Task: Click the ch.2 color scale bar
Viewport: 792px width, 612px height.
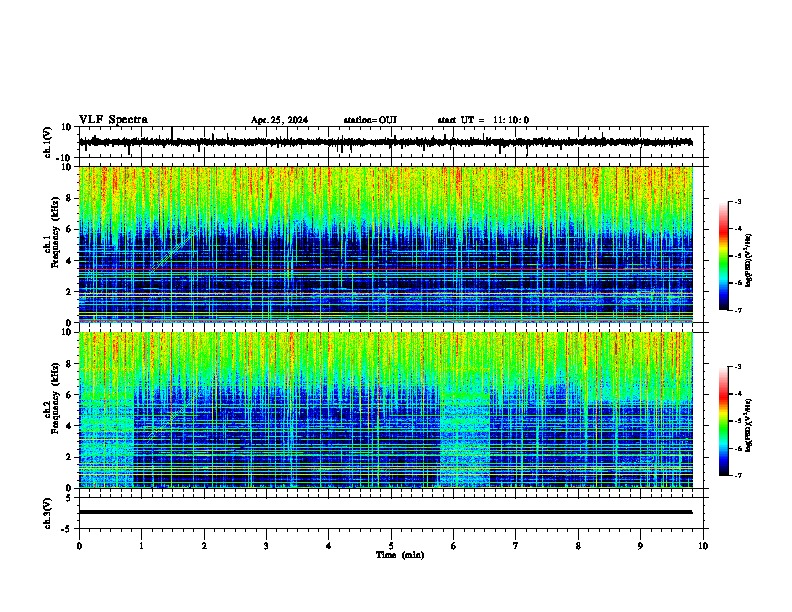Action: click(x=724, y=421)
